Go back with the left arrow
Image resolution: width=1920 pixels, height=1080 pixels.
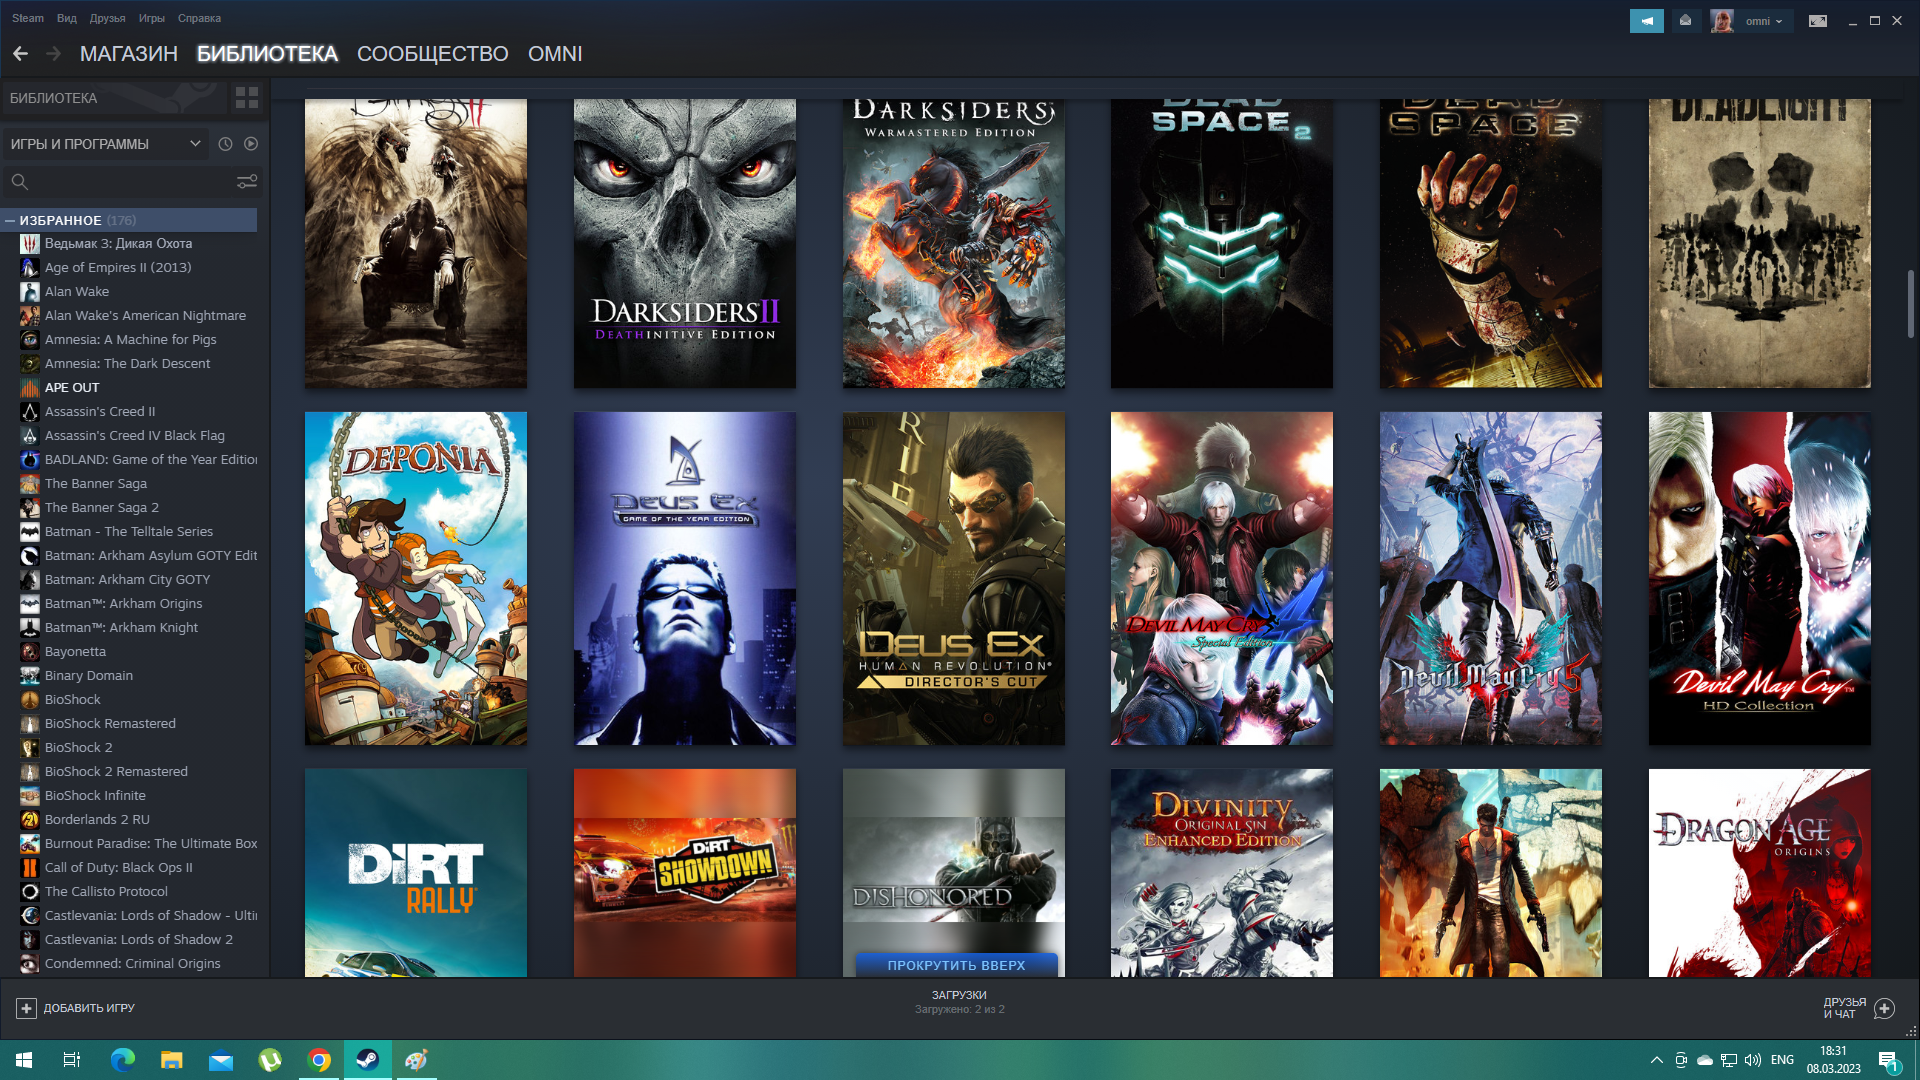20,54
